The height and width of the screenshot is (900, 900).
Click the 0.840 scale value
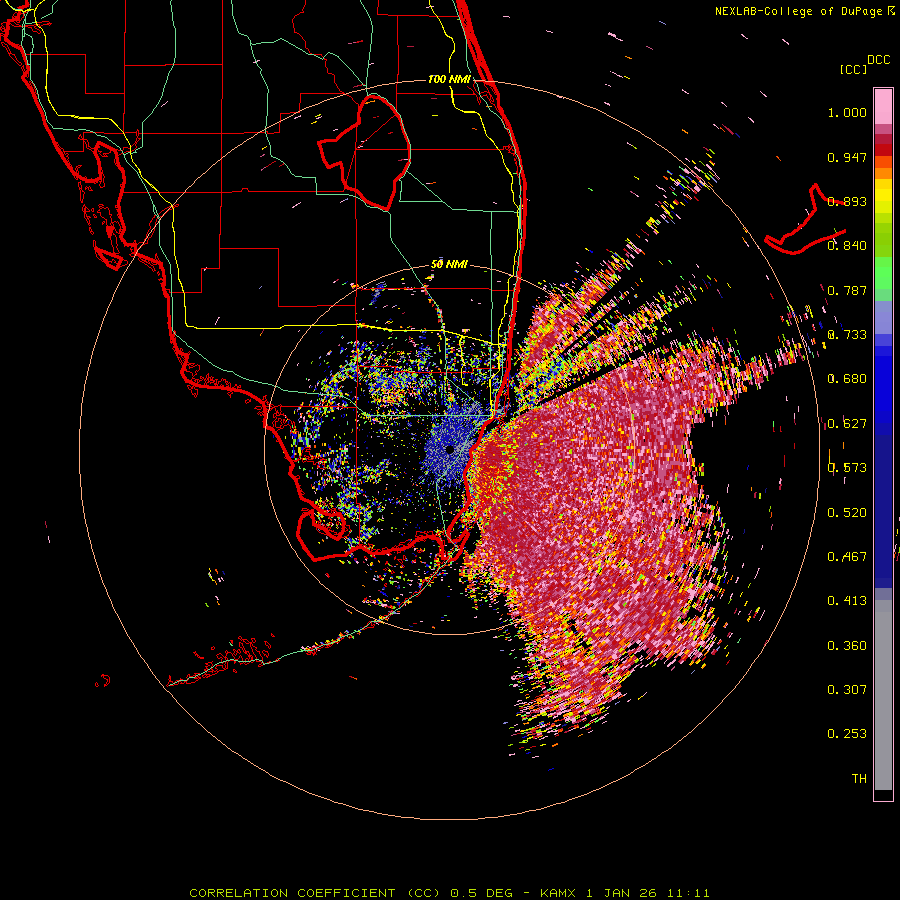point(847,246)
